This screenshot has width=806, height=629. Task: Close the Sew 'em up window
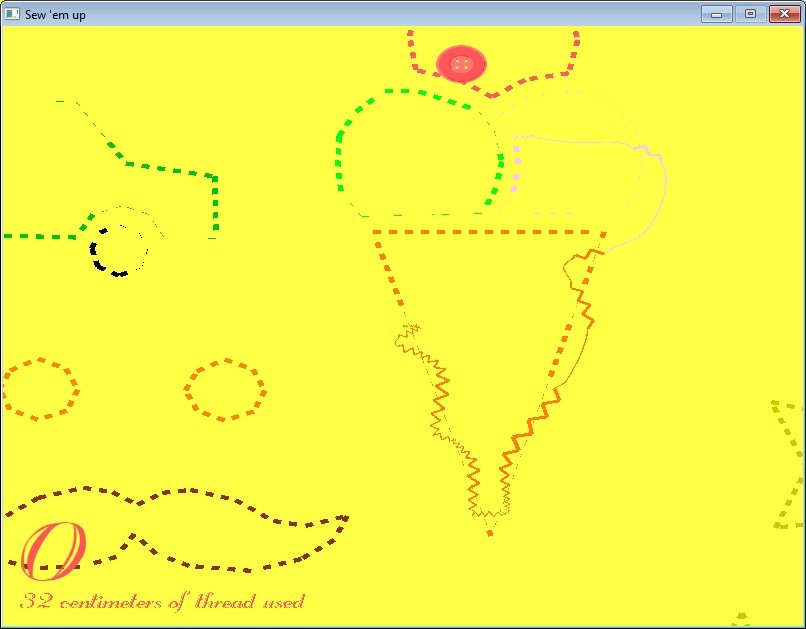click(786, 14)
